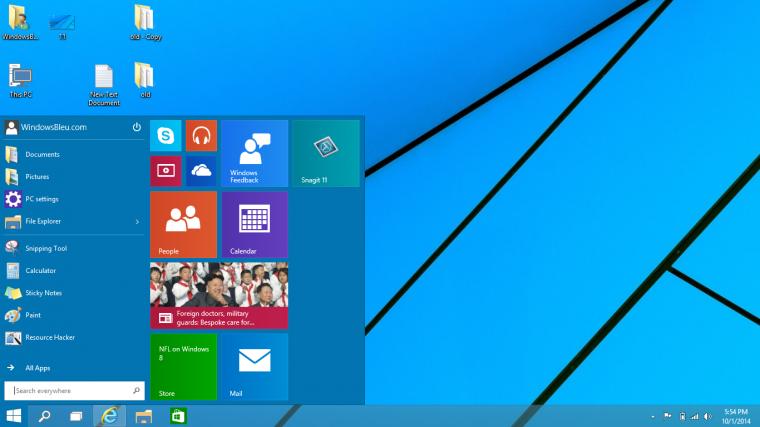This screenshot has height=427, width=760.
Task: Open the OneDrive cloud tile
Action: 201,171
